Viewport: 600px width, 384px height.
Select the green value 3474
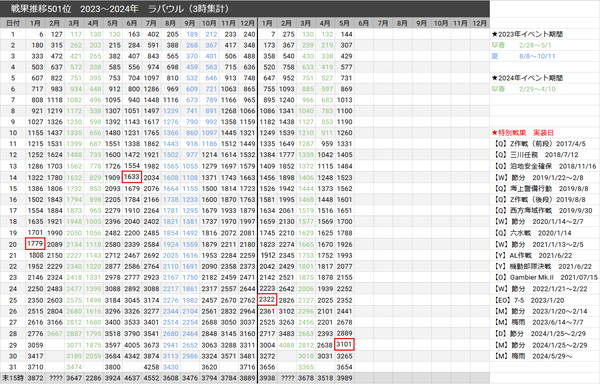74,367
